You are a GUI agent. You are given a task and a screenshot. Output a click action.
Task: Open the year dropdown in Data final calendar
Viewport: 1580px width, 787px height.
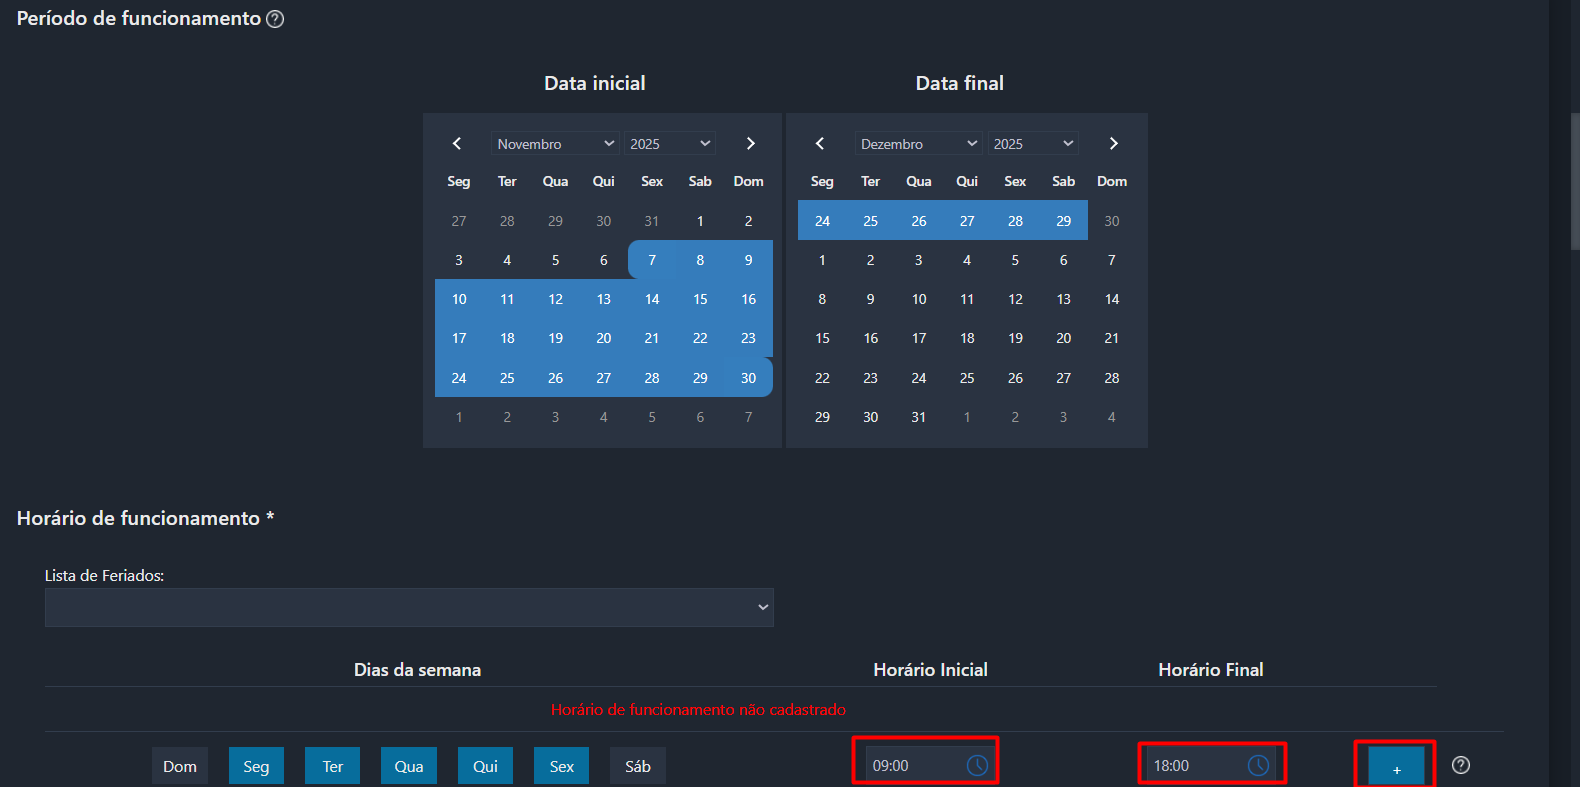1033,144
